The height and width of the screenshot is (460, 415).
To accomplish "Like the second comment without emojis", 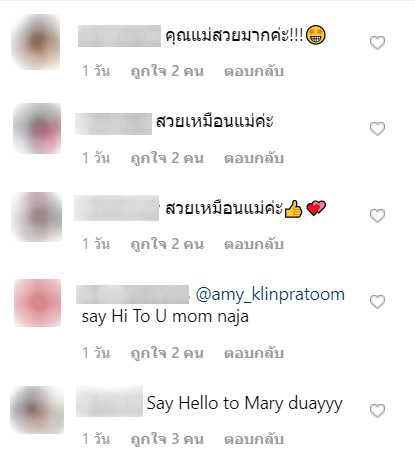I will 377,129.
